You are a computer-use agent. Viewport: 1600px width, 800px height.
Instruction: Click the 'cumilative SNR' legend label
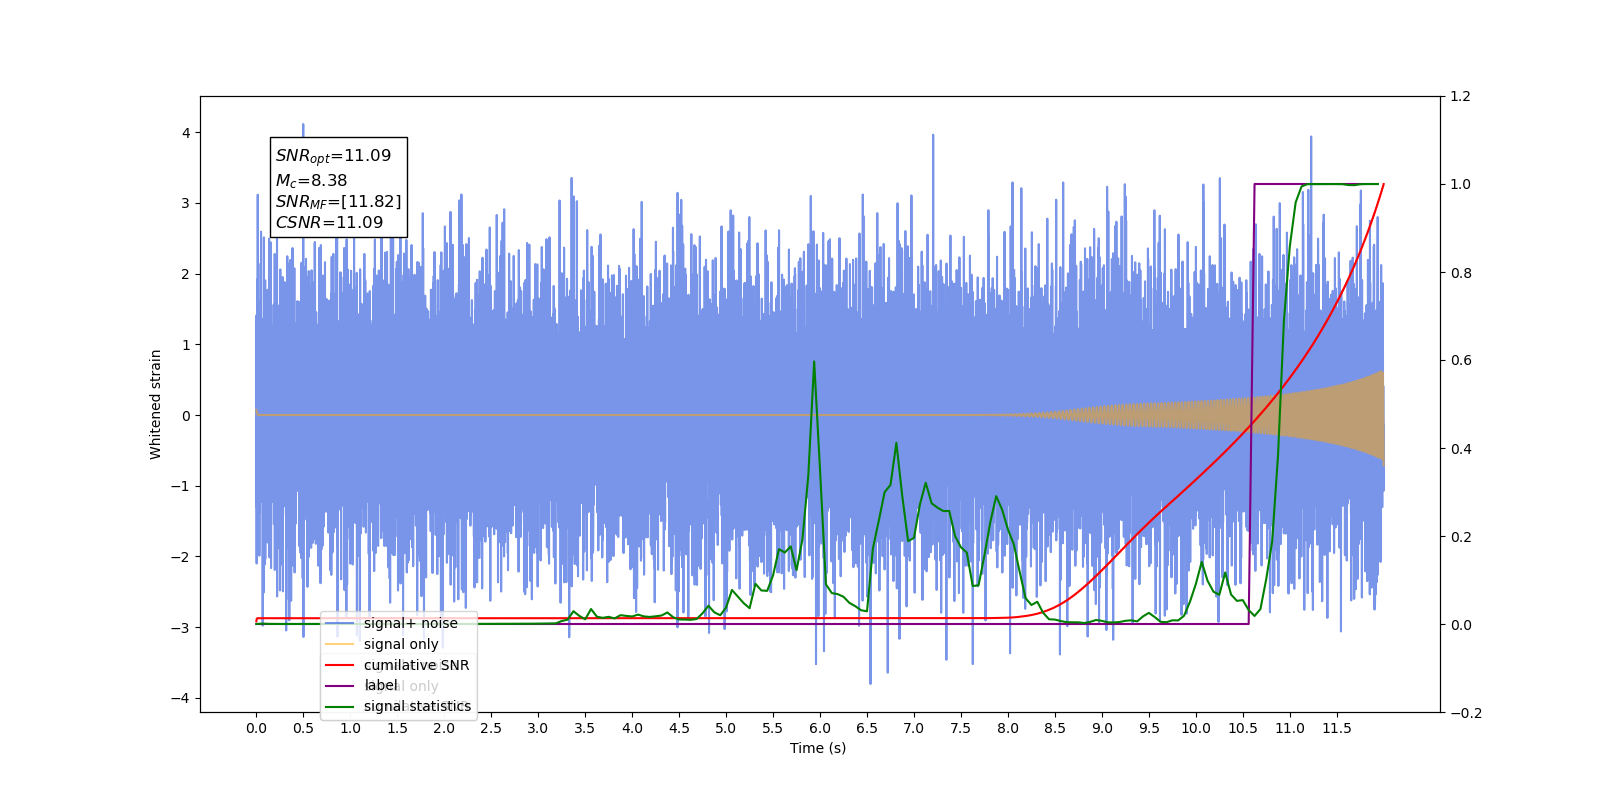point(416,665)
